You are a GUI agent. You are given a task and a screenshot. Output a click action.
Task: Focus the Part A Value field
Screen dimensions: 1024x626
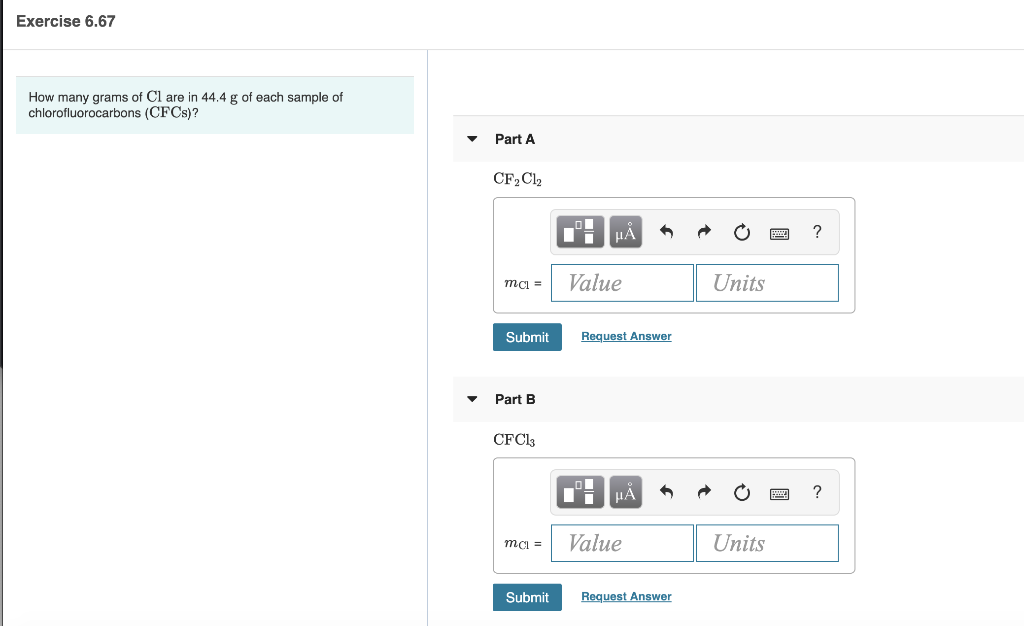pos(622,283)
